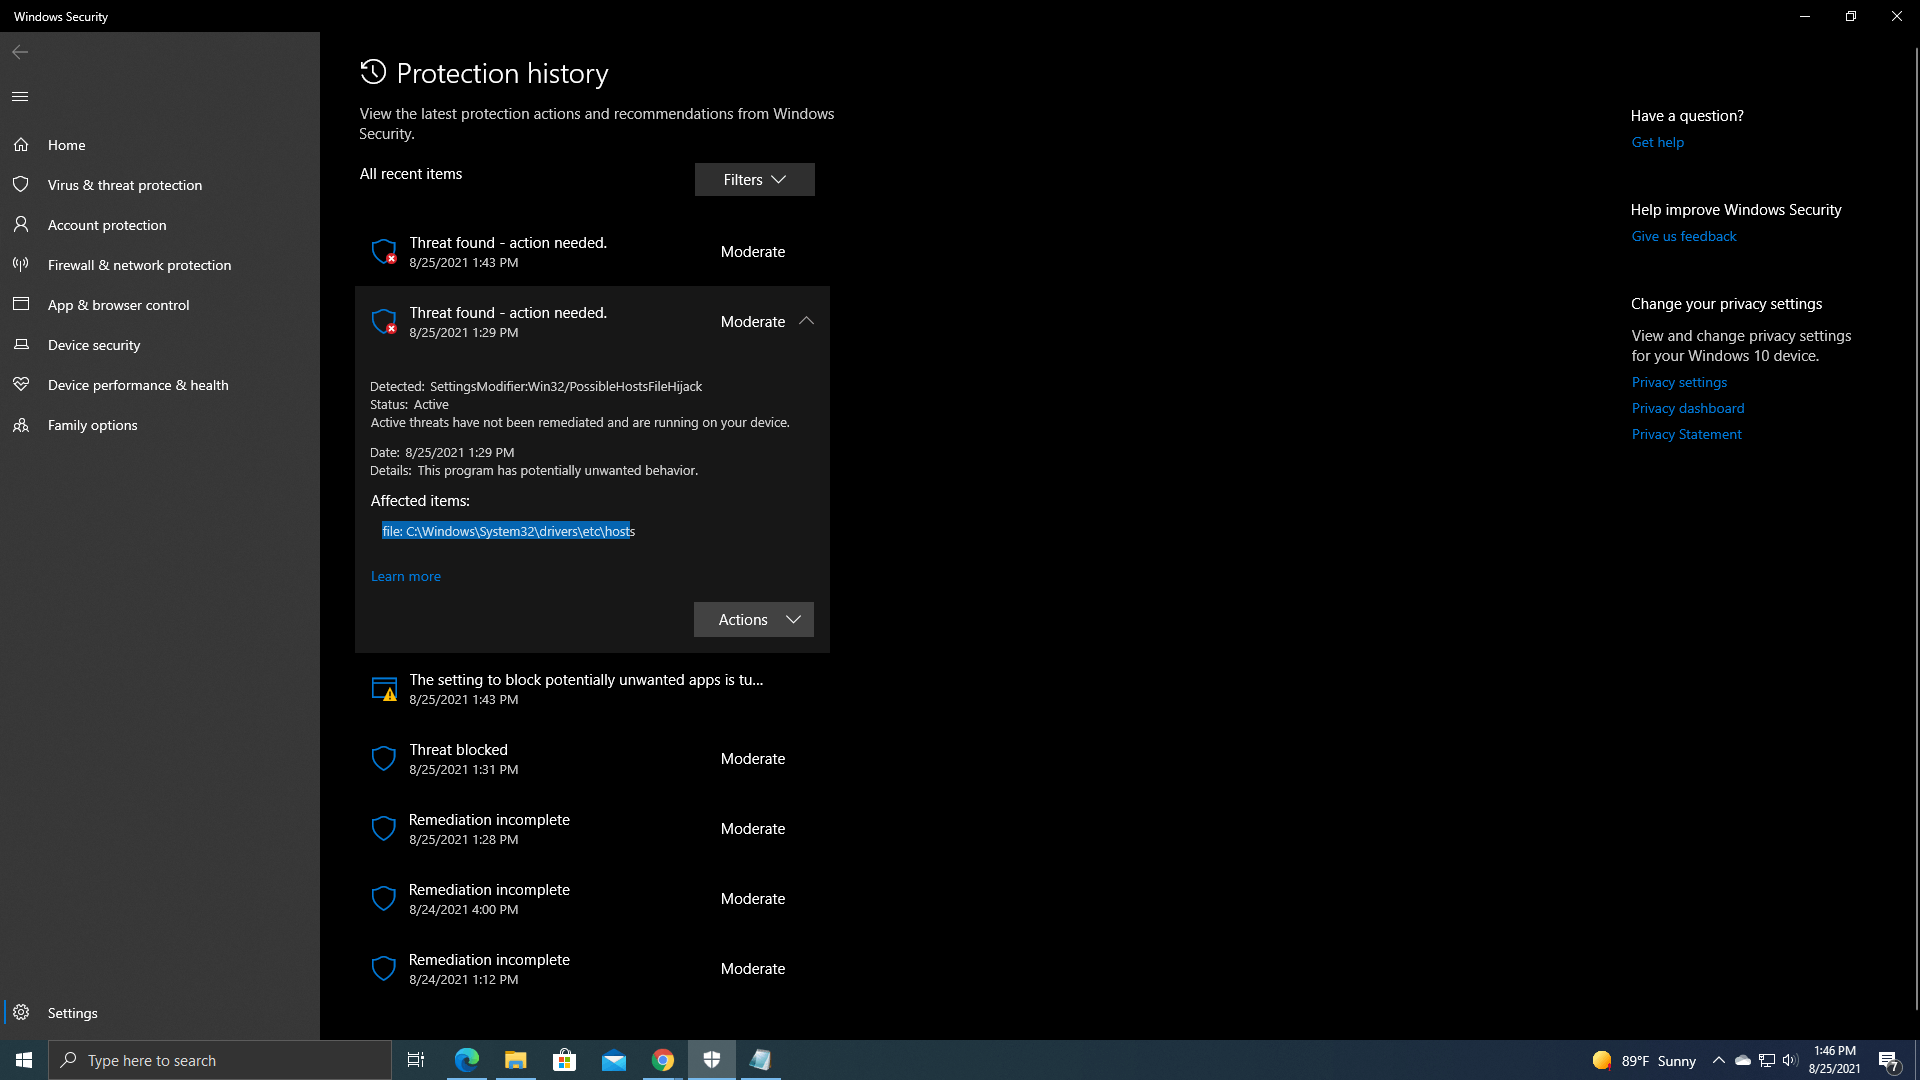This screenshot has width=1920, height=1080.
Task: Click the taskbar search field
Action: 220,1059
